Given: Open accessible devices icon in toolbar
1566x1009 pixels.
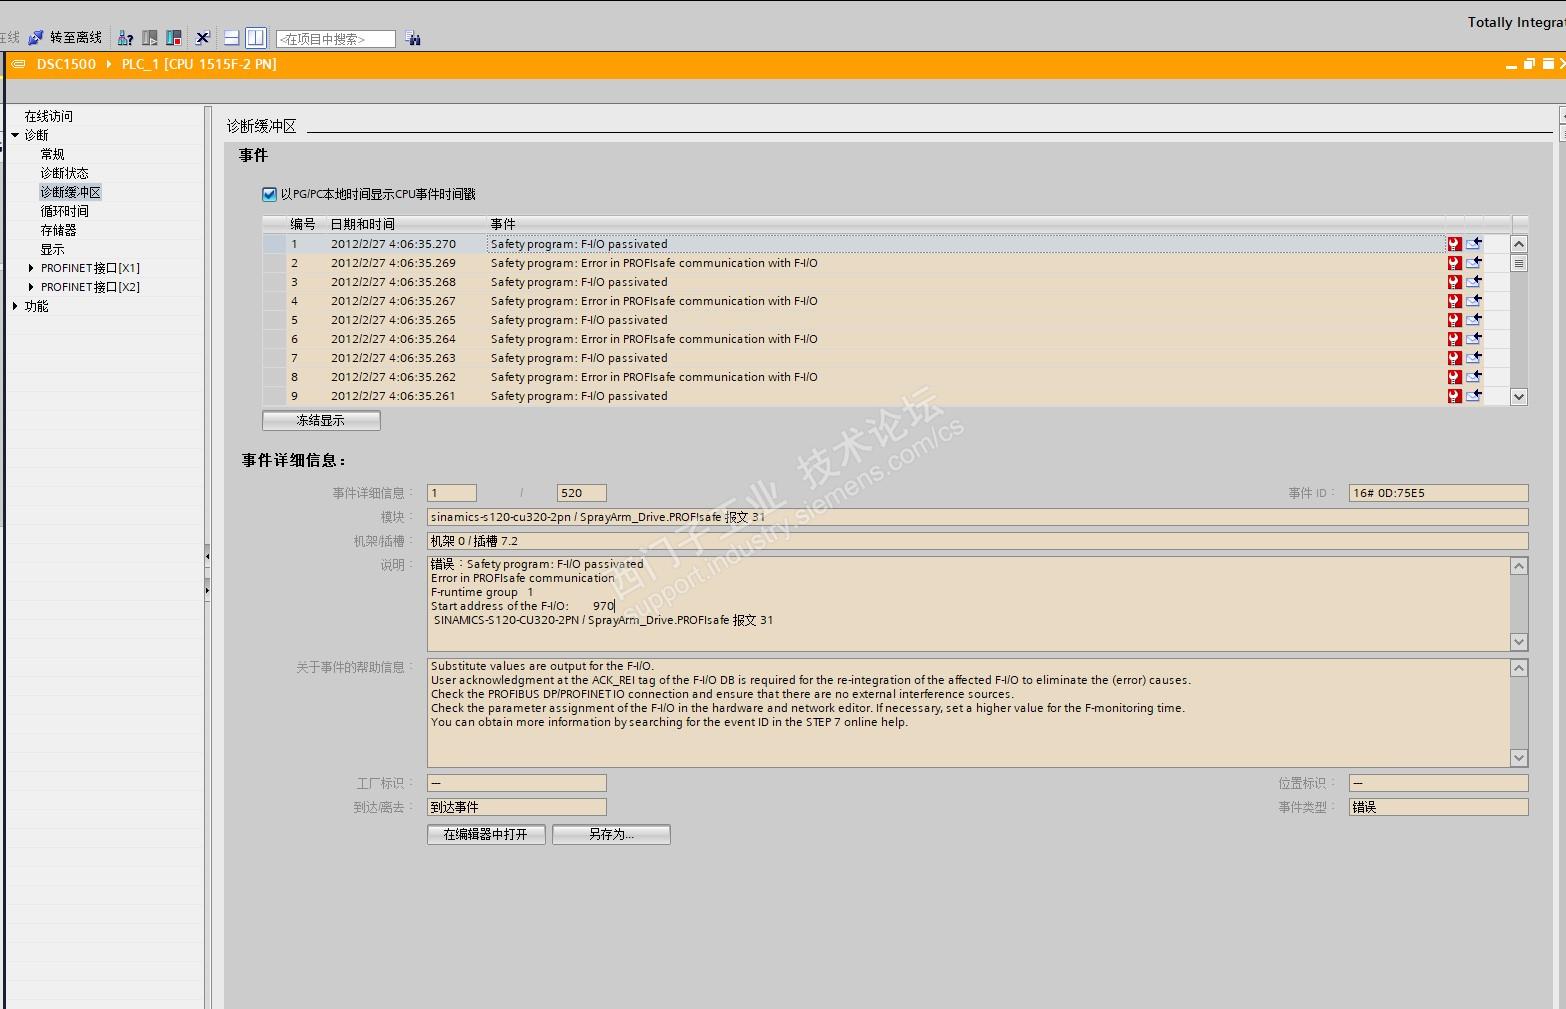Looking at the screenshot, I should pyautogui.click(x=125, y=38).
